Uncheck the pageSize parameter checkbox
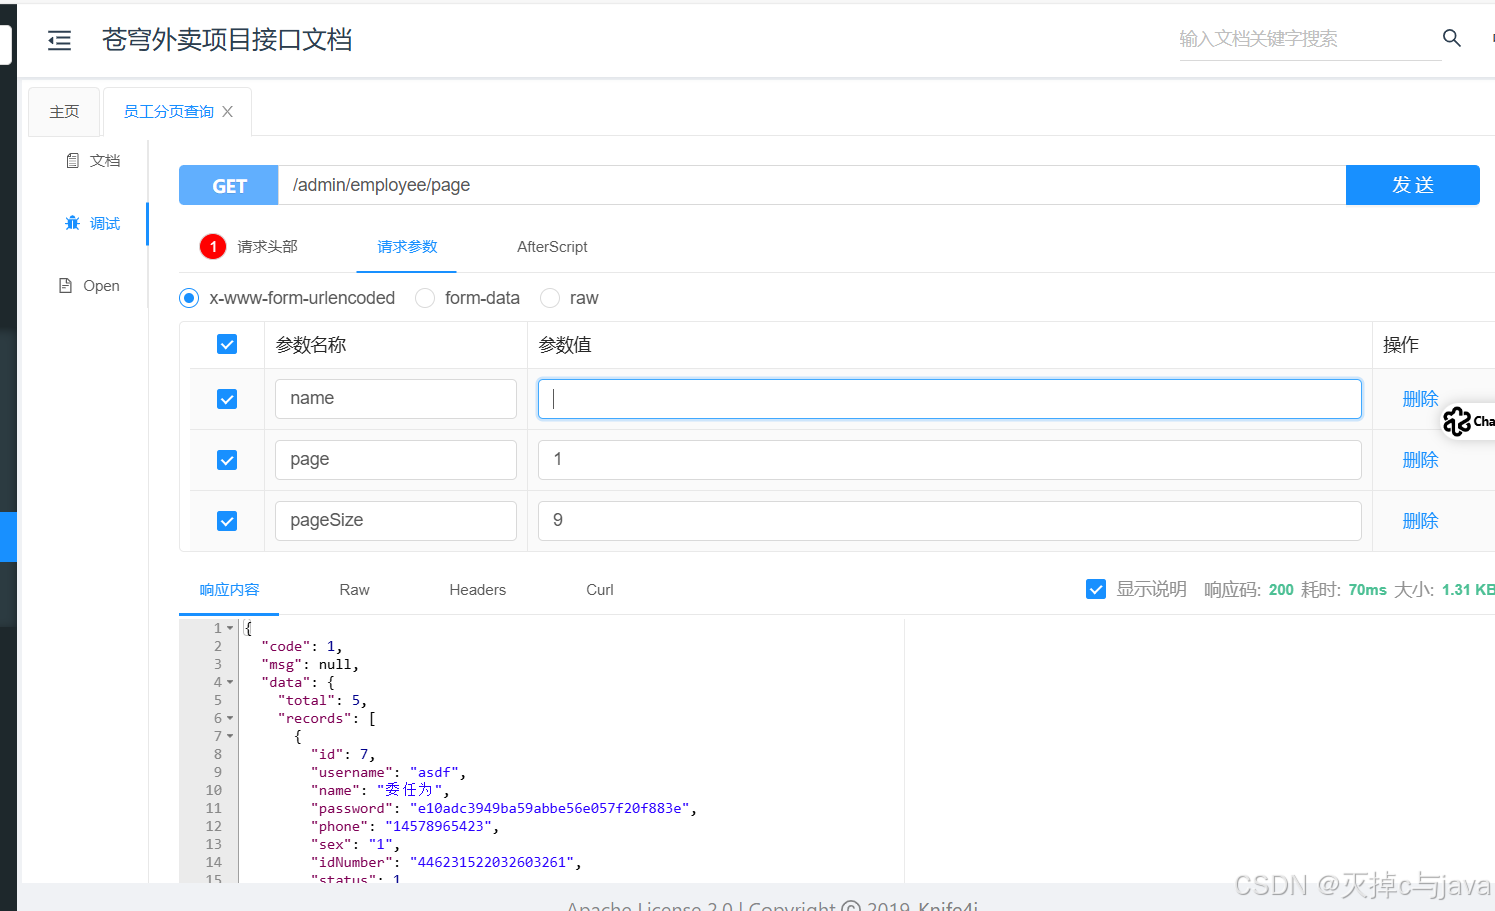Viewport: 1495px width, 911px height. (x=227, y=521)
